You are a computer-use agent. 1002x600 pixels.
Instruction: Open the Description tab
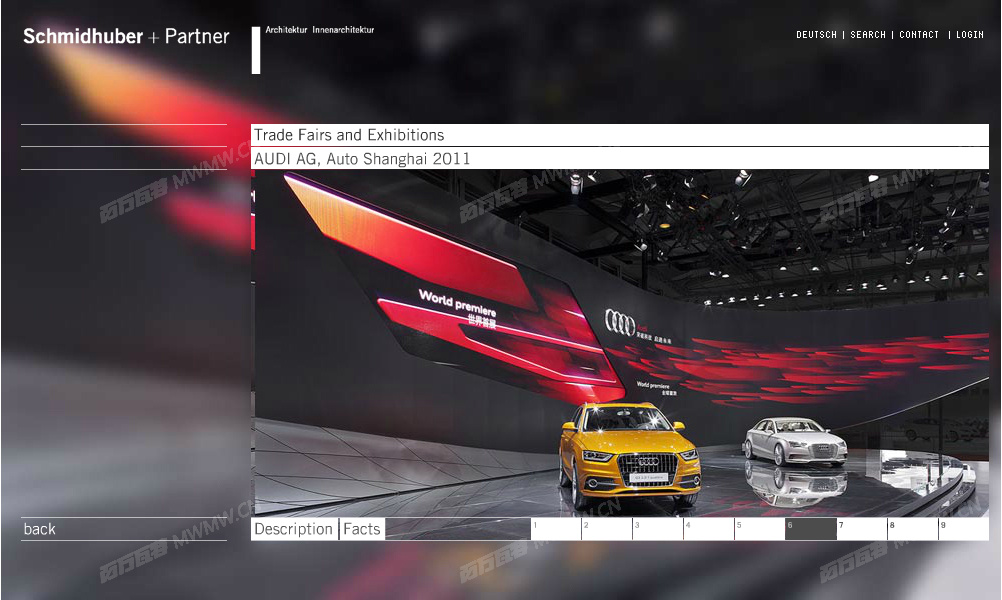pos(294,529)
